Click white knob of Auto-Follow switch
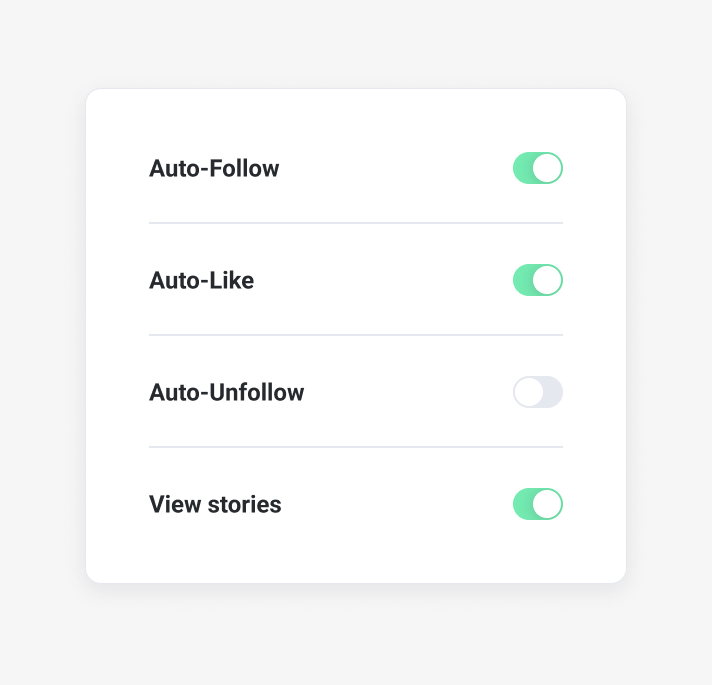Screen dimensions: 712x685 coord(547,168)
